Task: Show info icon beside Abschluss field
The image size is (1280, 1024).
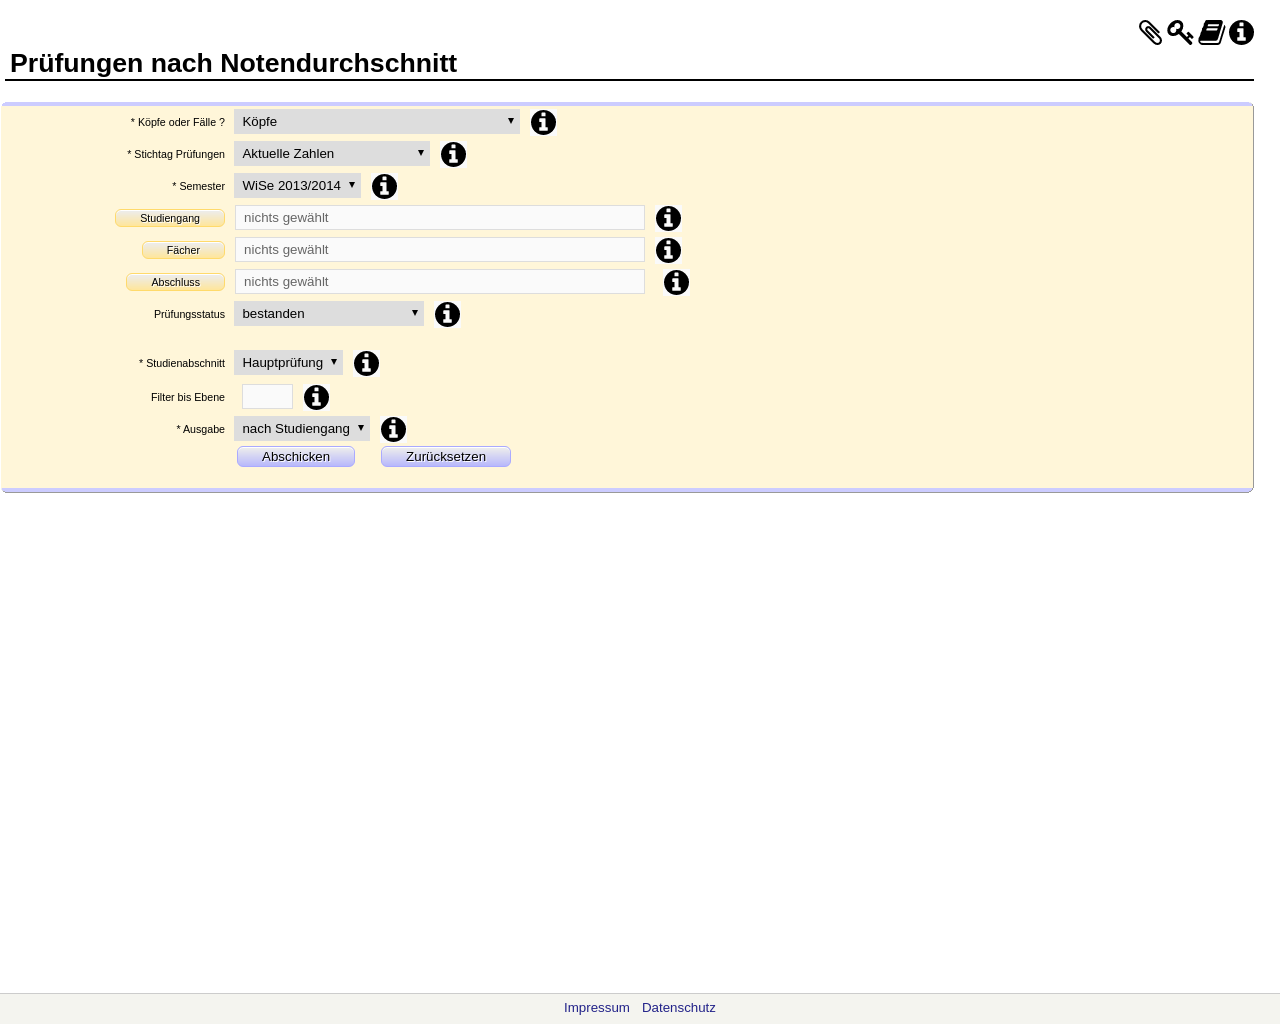Action: 676,282
